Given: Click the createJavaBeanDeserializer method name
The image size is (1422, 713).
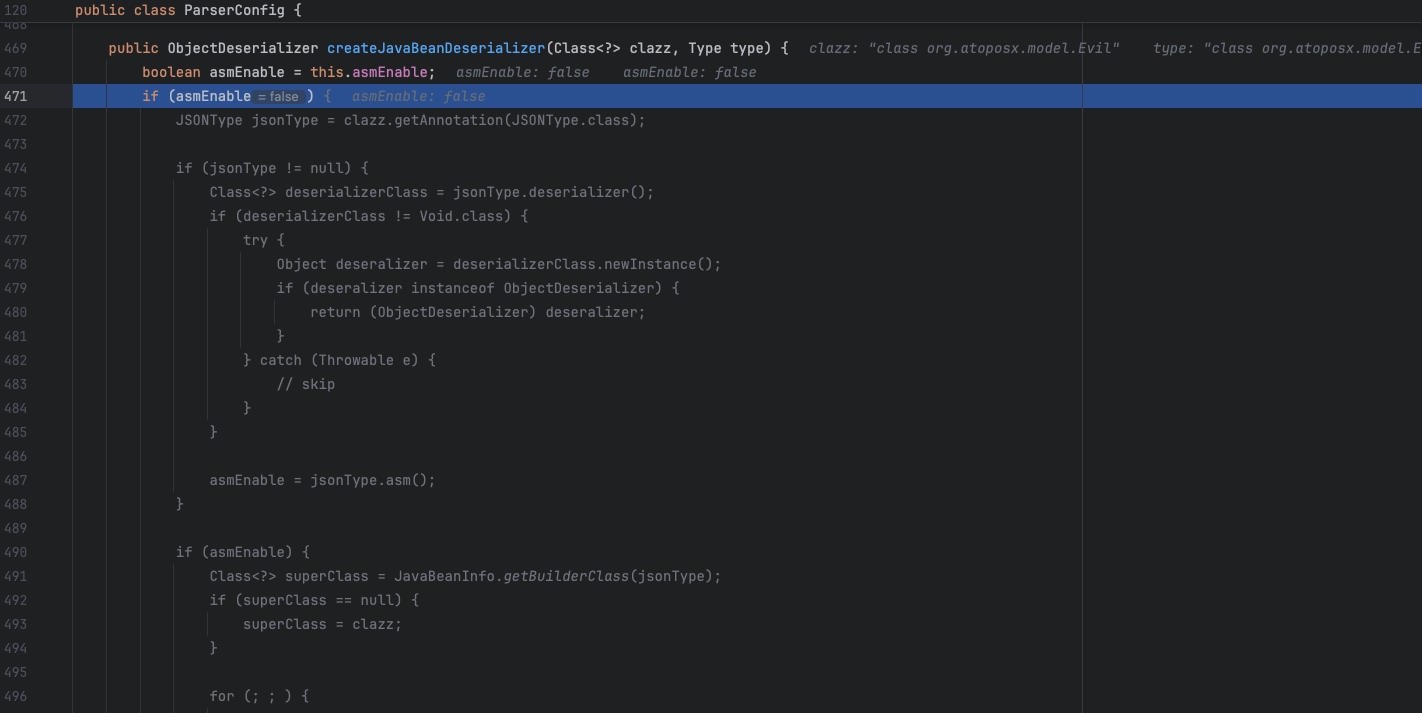Looking at the screenshot, I should pyautogui.click(x=436, y=48).
